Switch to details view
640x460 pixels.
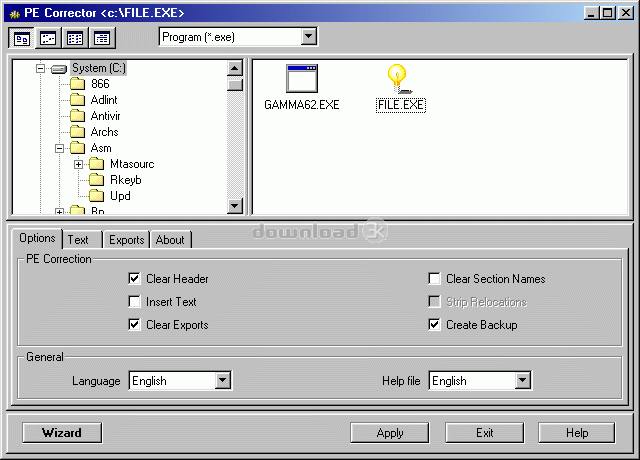(102, 38)
